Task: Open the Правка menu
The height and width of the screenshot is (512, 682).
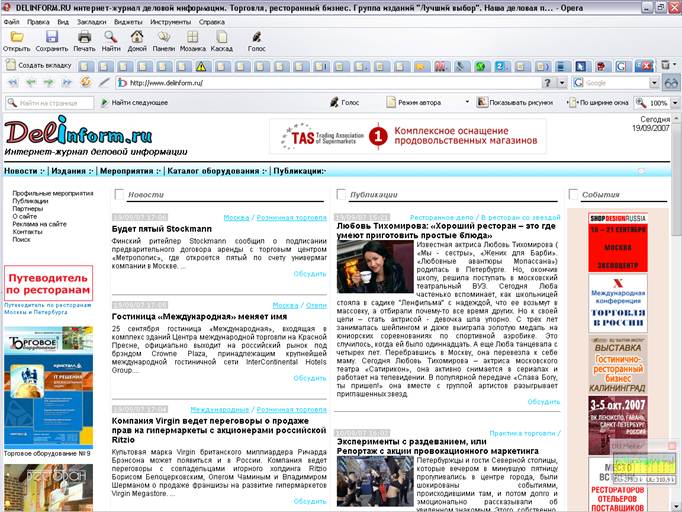Action: coord(38,22)
